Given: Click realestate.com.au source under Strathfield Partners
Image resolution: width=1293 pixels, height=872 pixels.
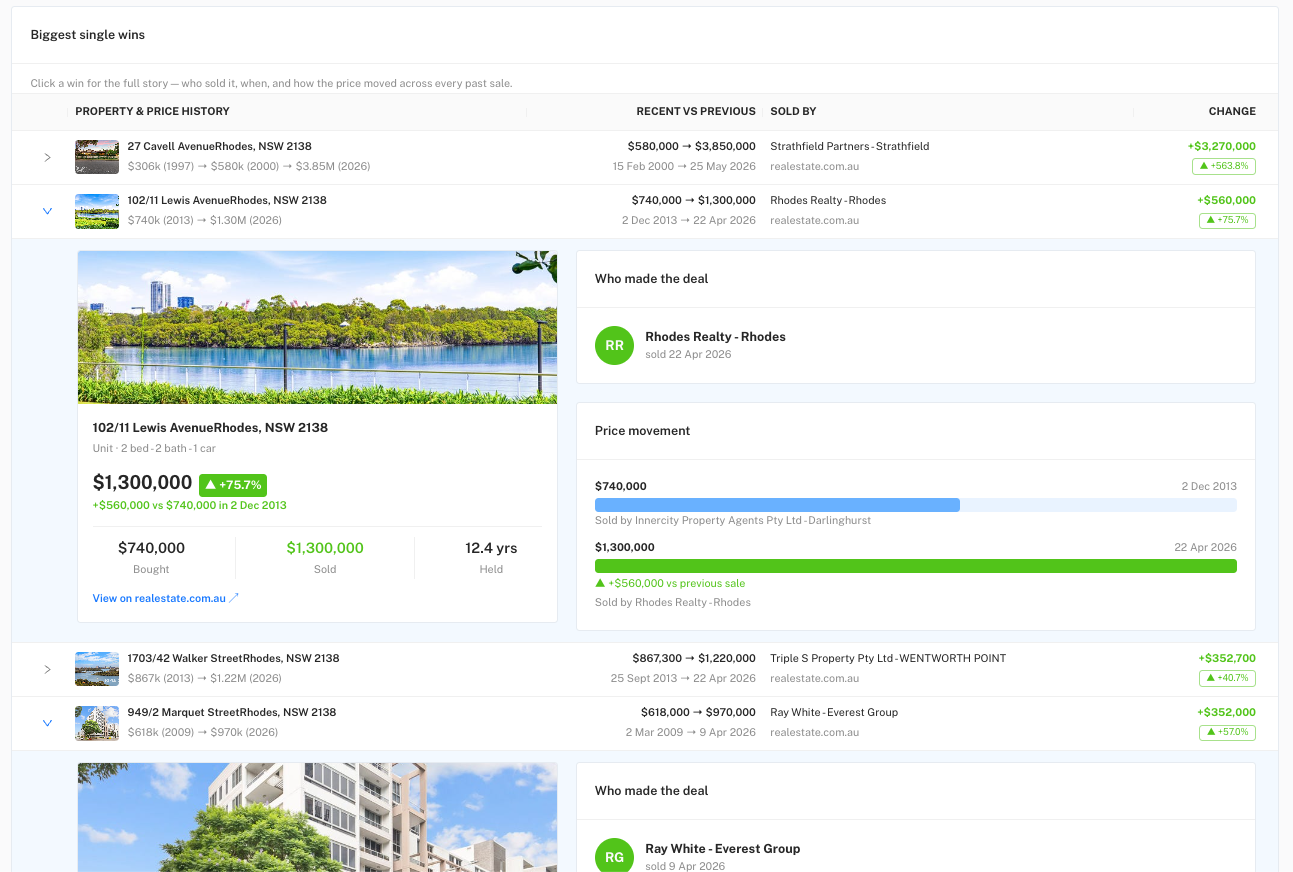Looking at the screenshot, I should tap(814, 166).
